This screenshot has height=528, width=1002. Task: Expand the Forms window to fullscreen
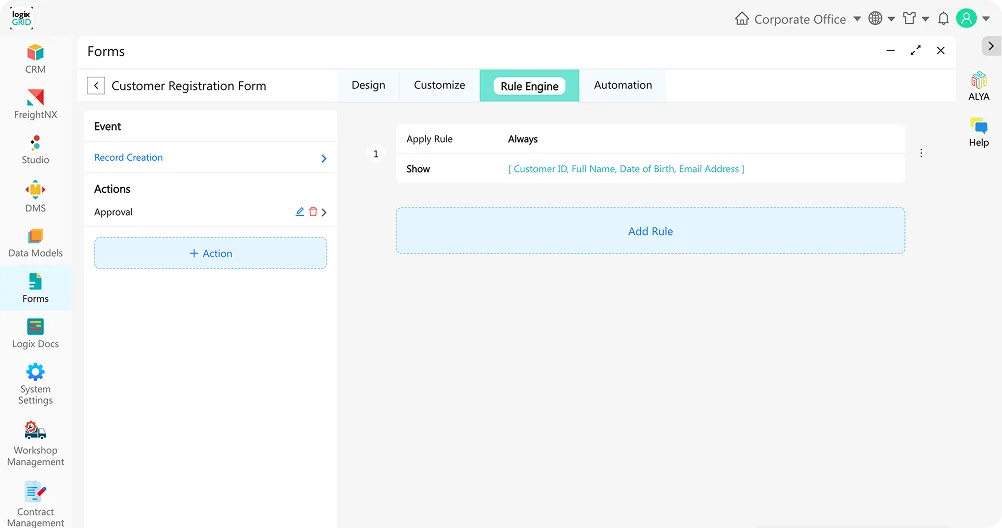coord(916,50)
